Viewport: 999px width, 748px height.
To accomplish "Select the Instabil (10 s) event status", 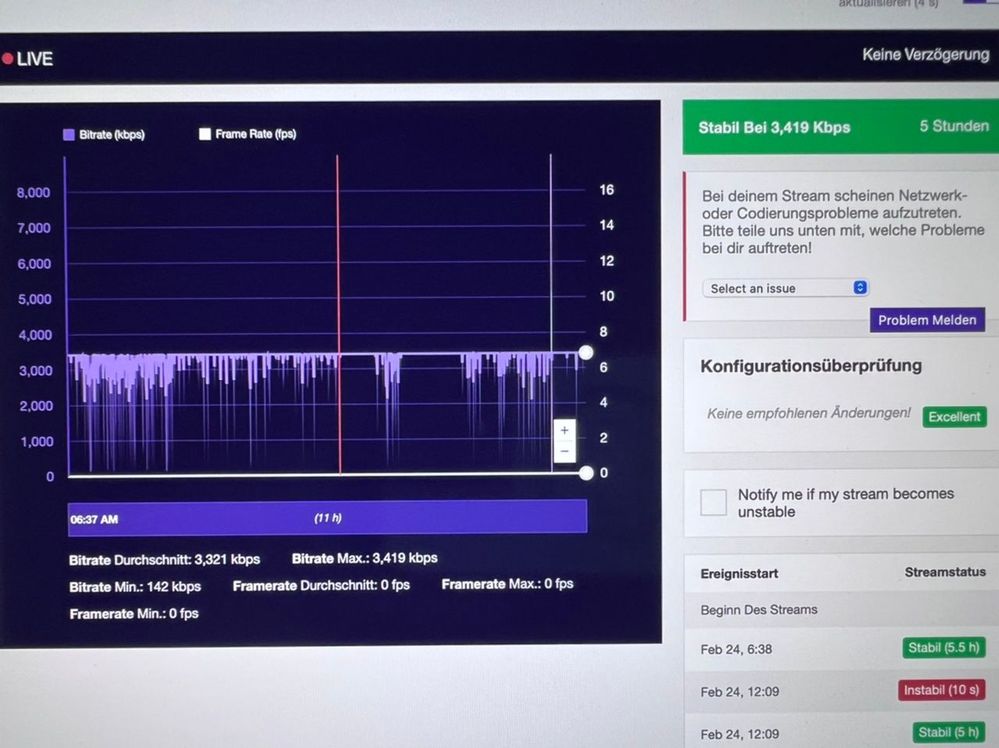I will click(x=941, y=690).
